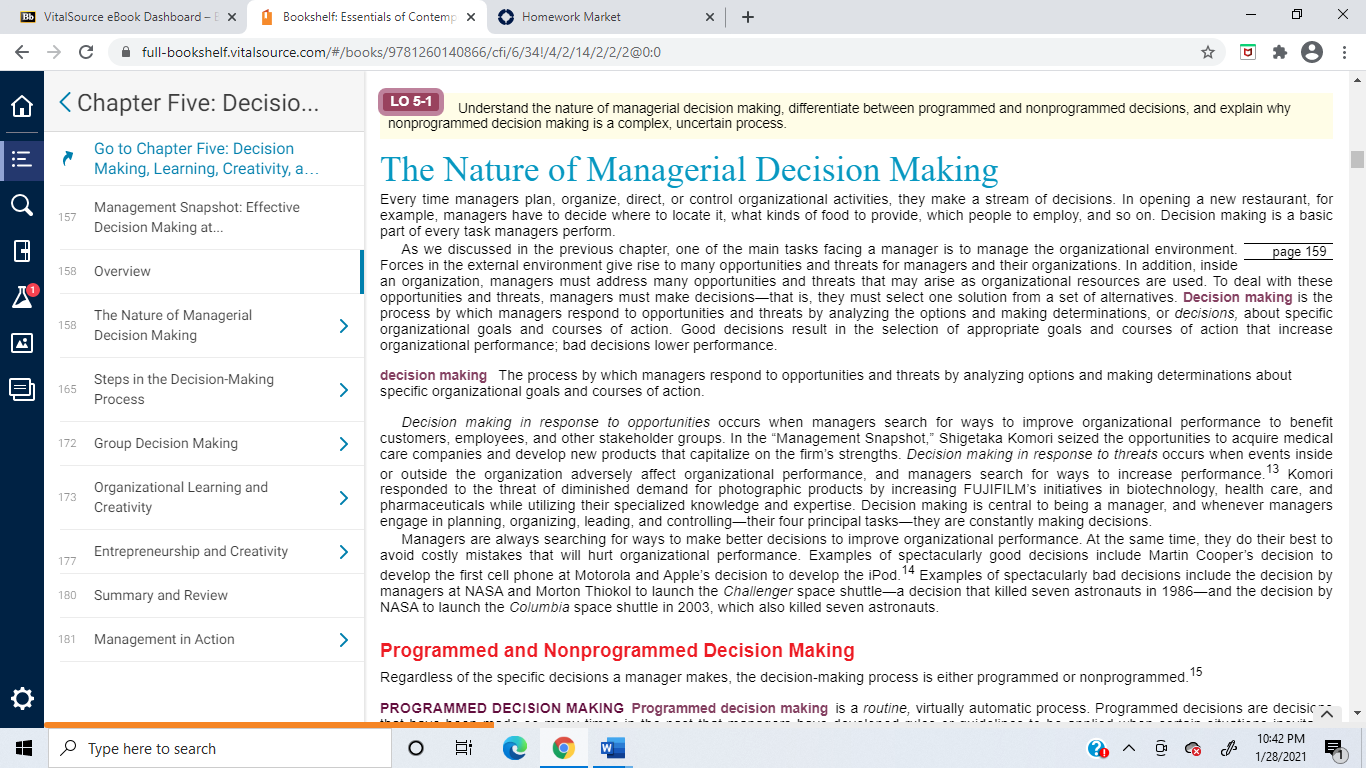The width and height of the screenshot is (1366, 768).
Task: Click the page vertical scrollbar thumb
Action: point(1357,160)
